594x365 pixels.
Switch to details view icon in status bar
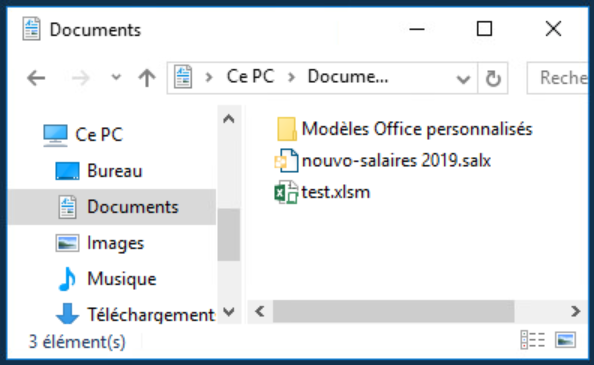[x=533, y=339]
